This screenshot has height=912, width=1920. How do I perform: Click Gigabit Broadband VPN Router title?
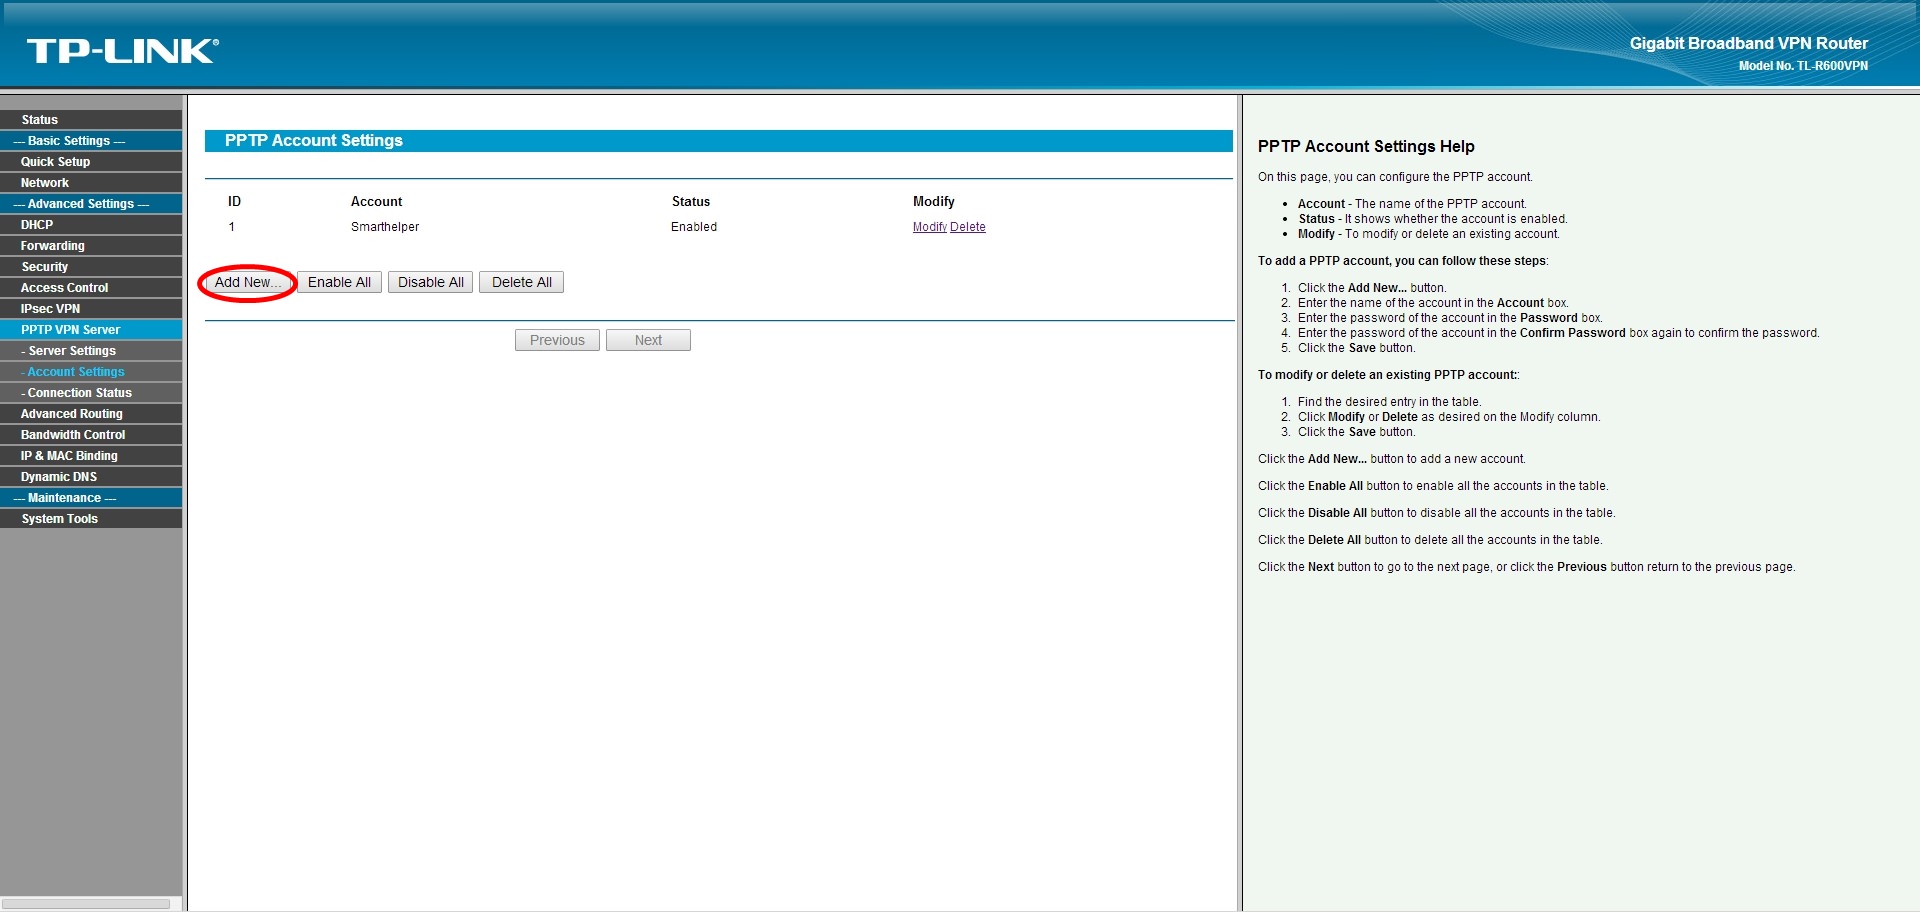[1748, 43]
